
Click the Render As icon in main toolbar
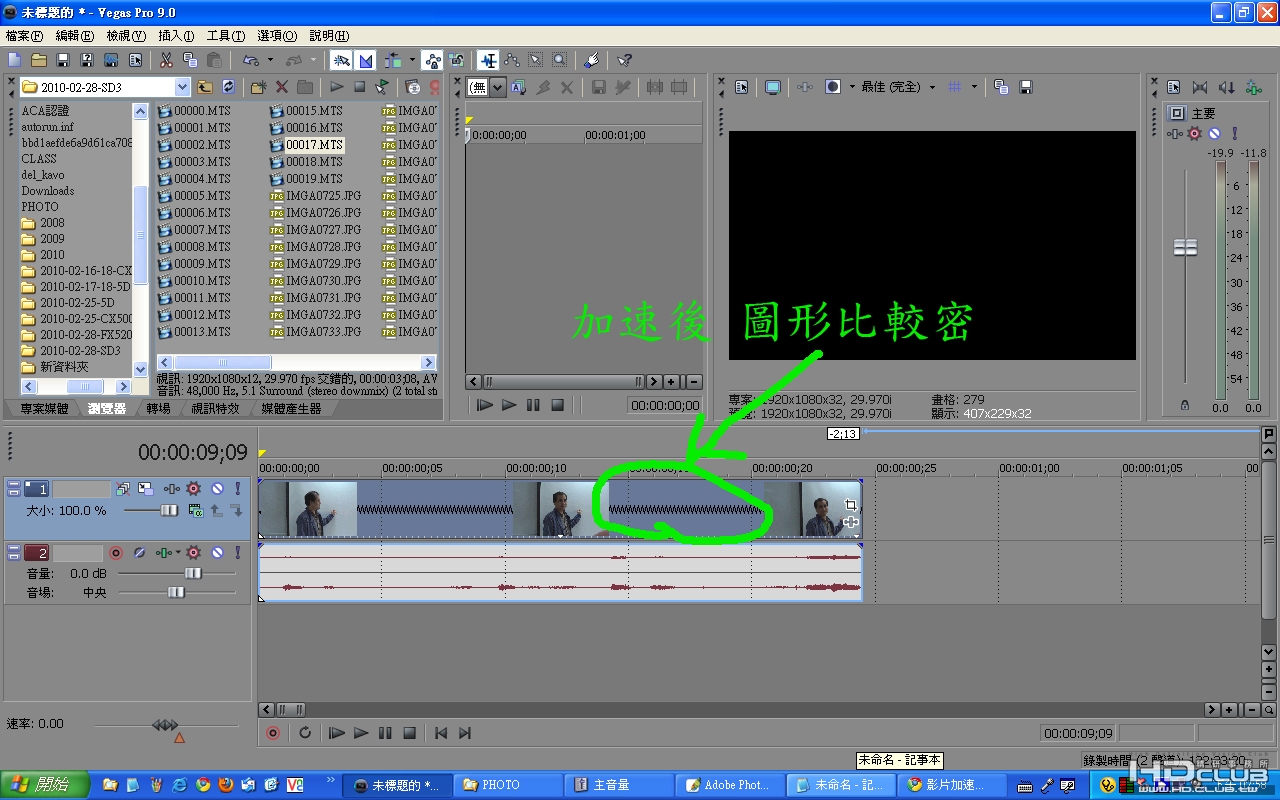point(111,60)
